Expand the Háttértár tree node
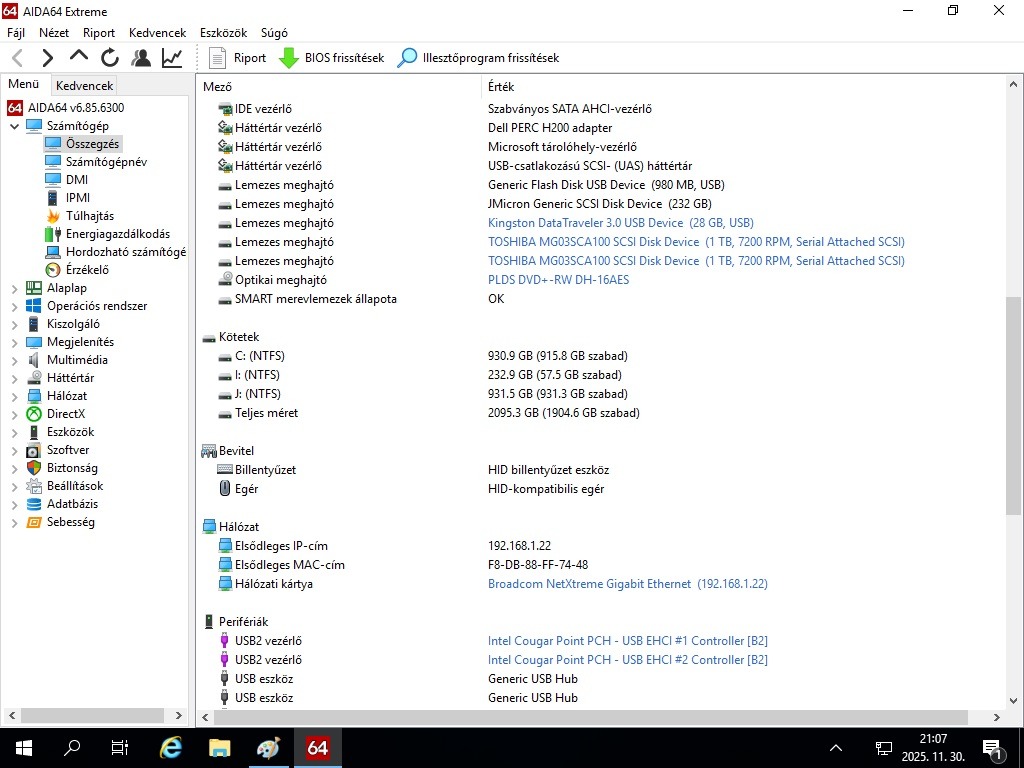 [x=14, y=378]
